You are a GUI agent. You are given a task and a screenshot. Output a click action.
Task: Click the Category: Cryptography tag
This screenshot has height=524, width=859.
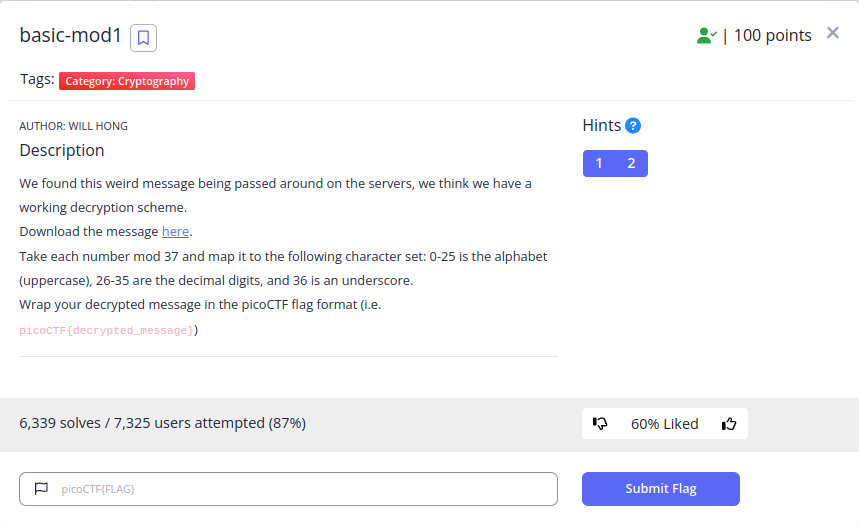[127, 81]
